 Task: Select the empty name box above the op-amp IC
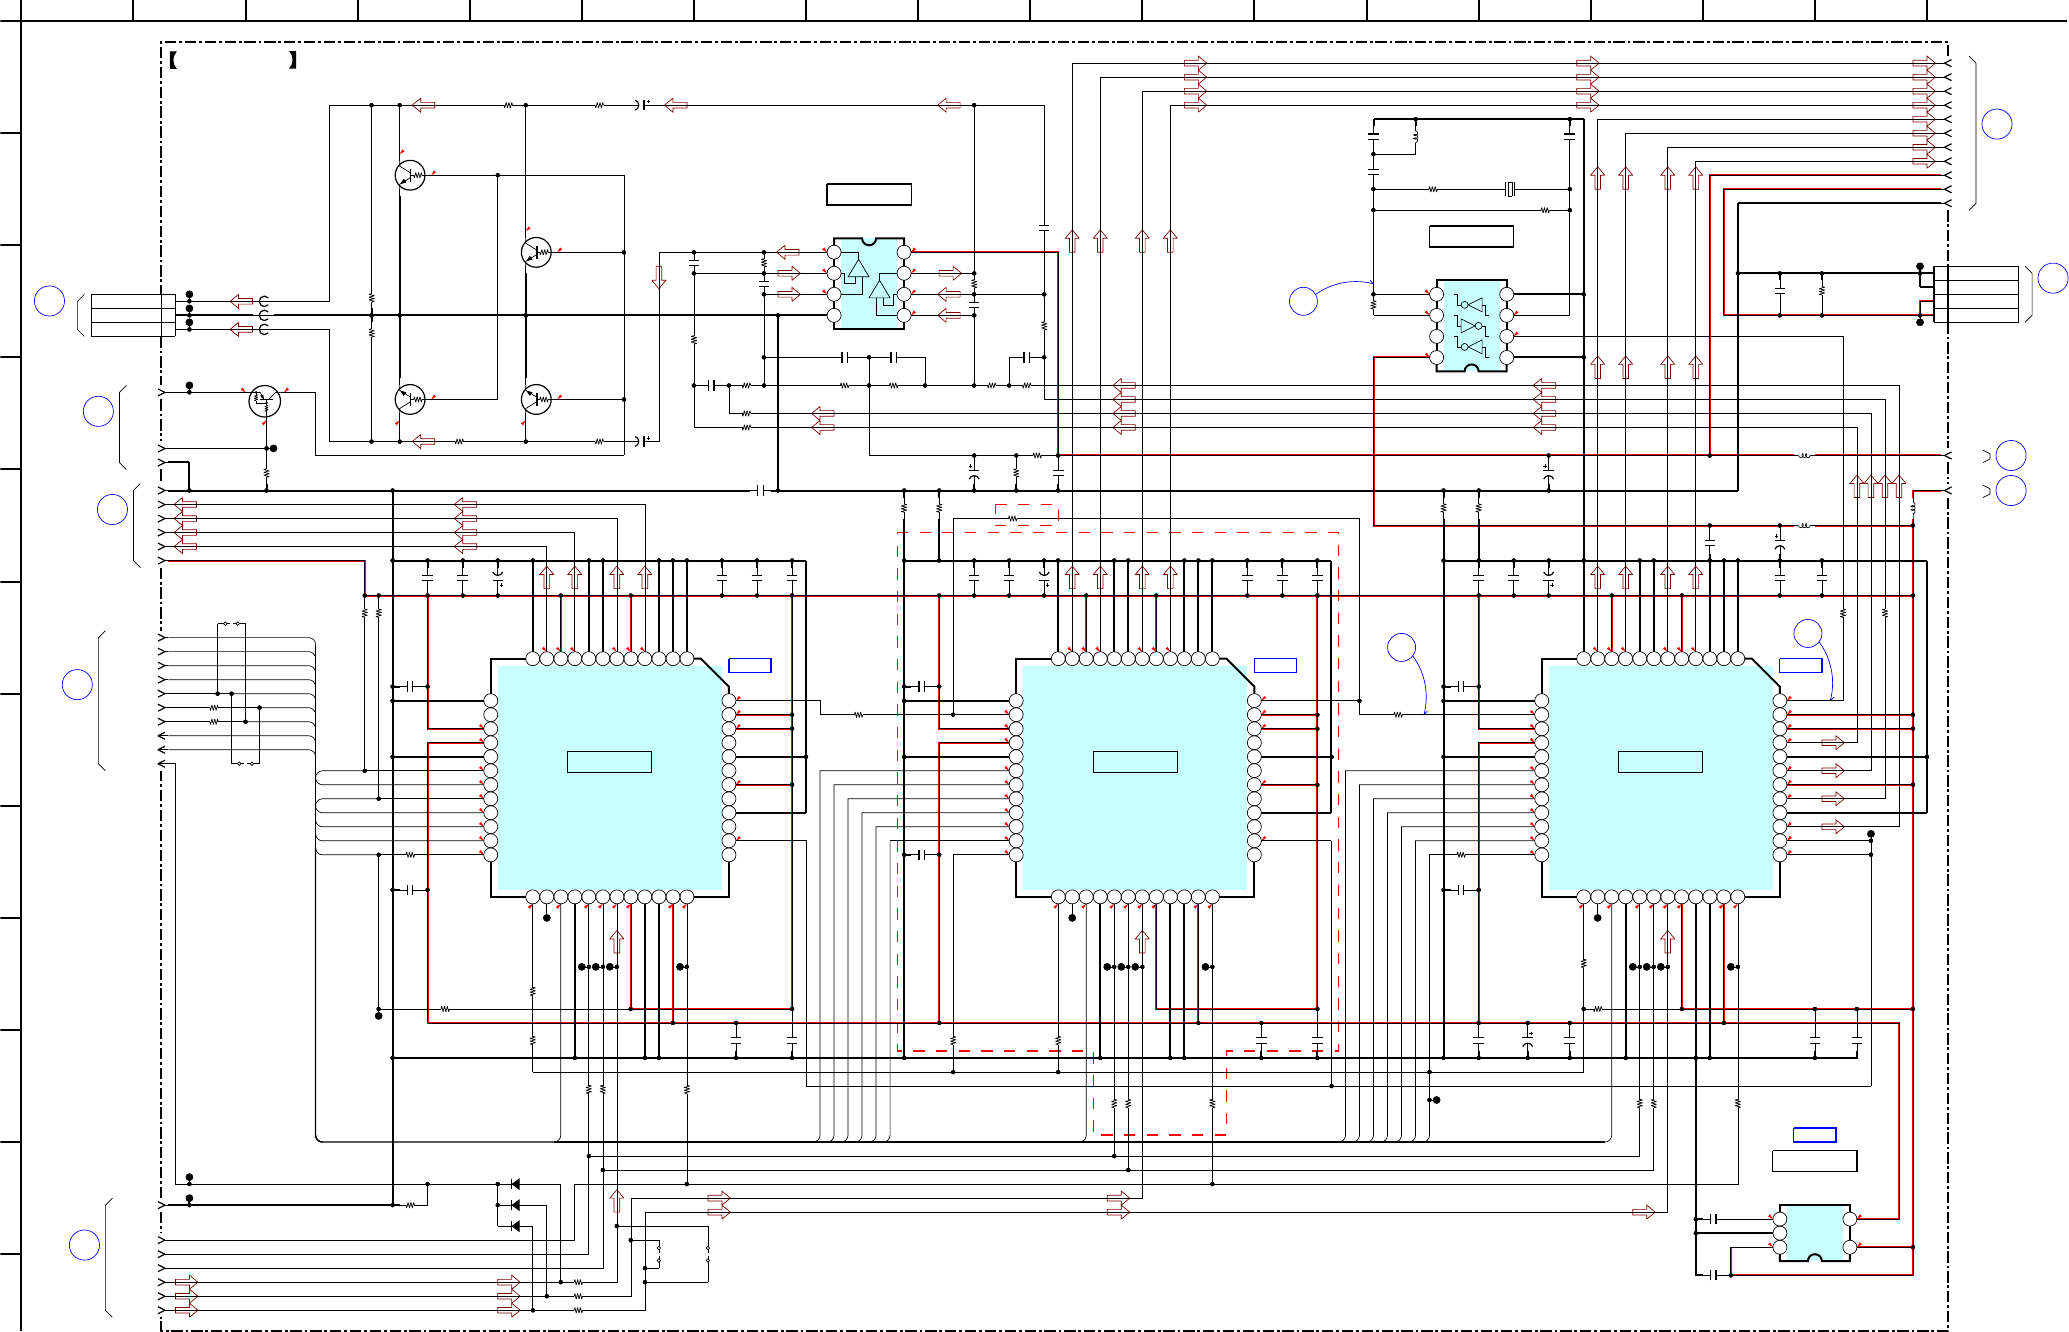pyautogui.click(x=869, y=194)
